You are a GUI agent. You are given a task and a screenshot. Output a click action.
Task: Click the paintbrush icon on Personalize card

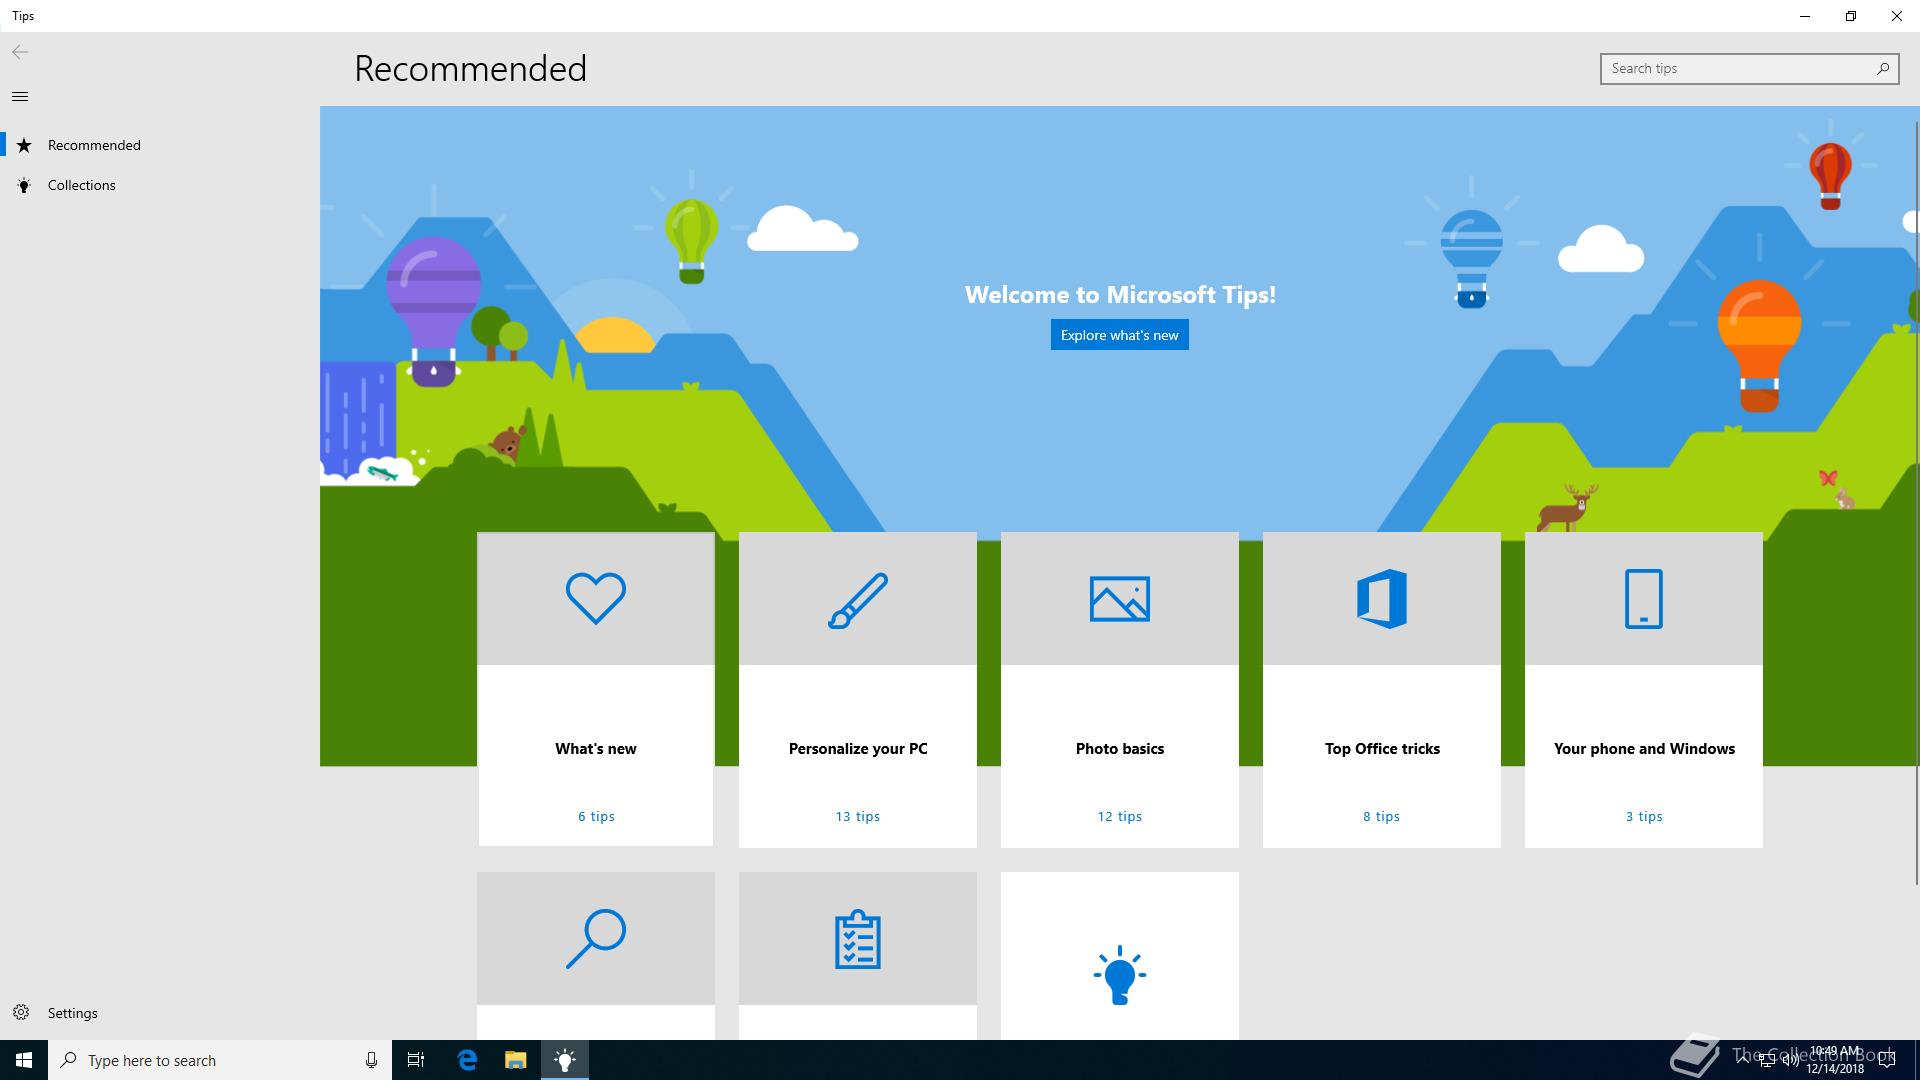[x=858, y=600]
